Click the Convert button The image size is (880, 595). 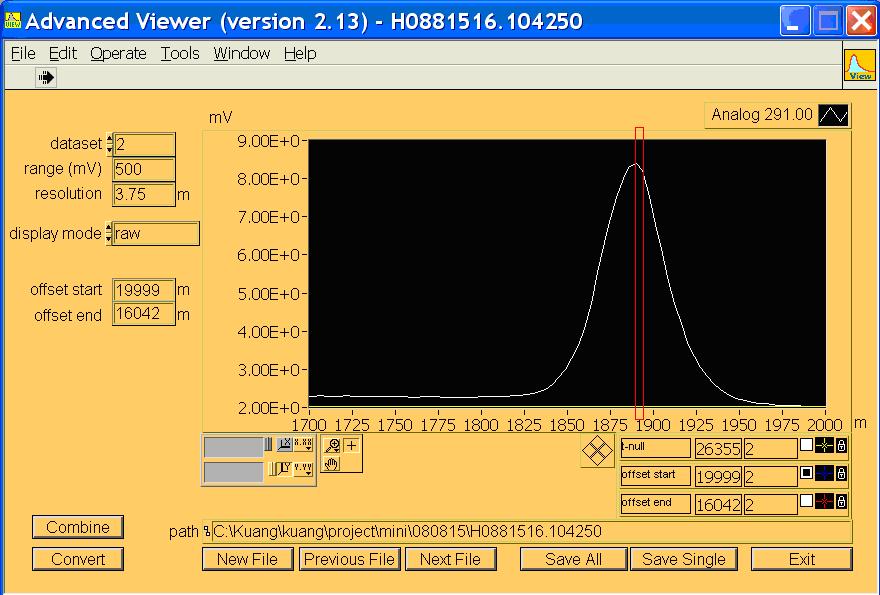(x=77, y=559)
